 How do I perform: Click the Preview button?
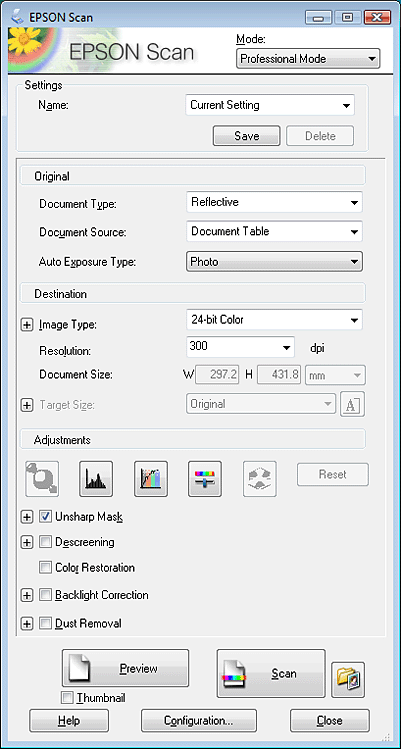[125, 668]
